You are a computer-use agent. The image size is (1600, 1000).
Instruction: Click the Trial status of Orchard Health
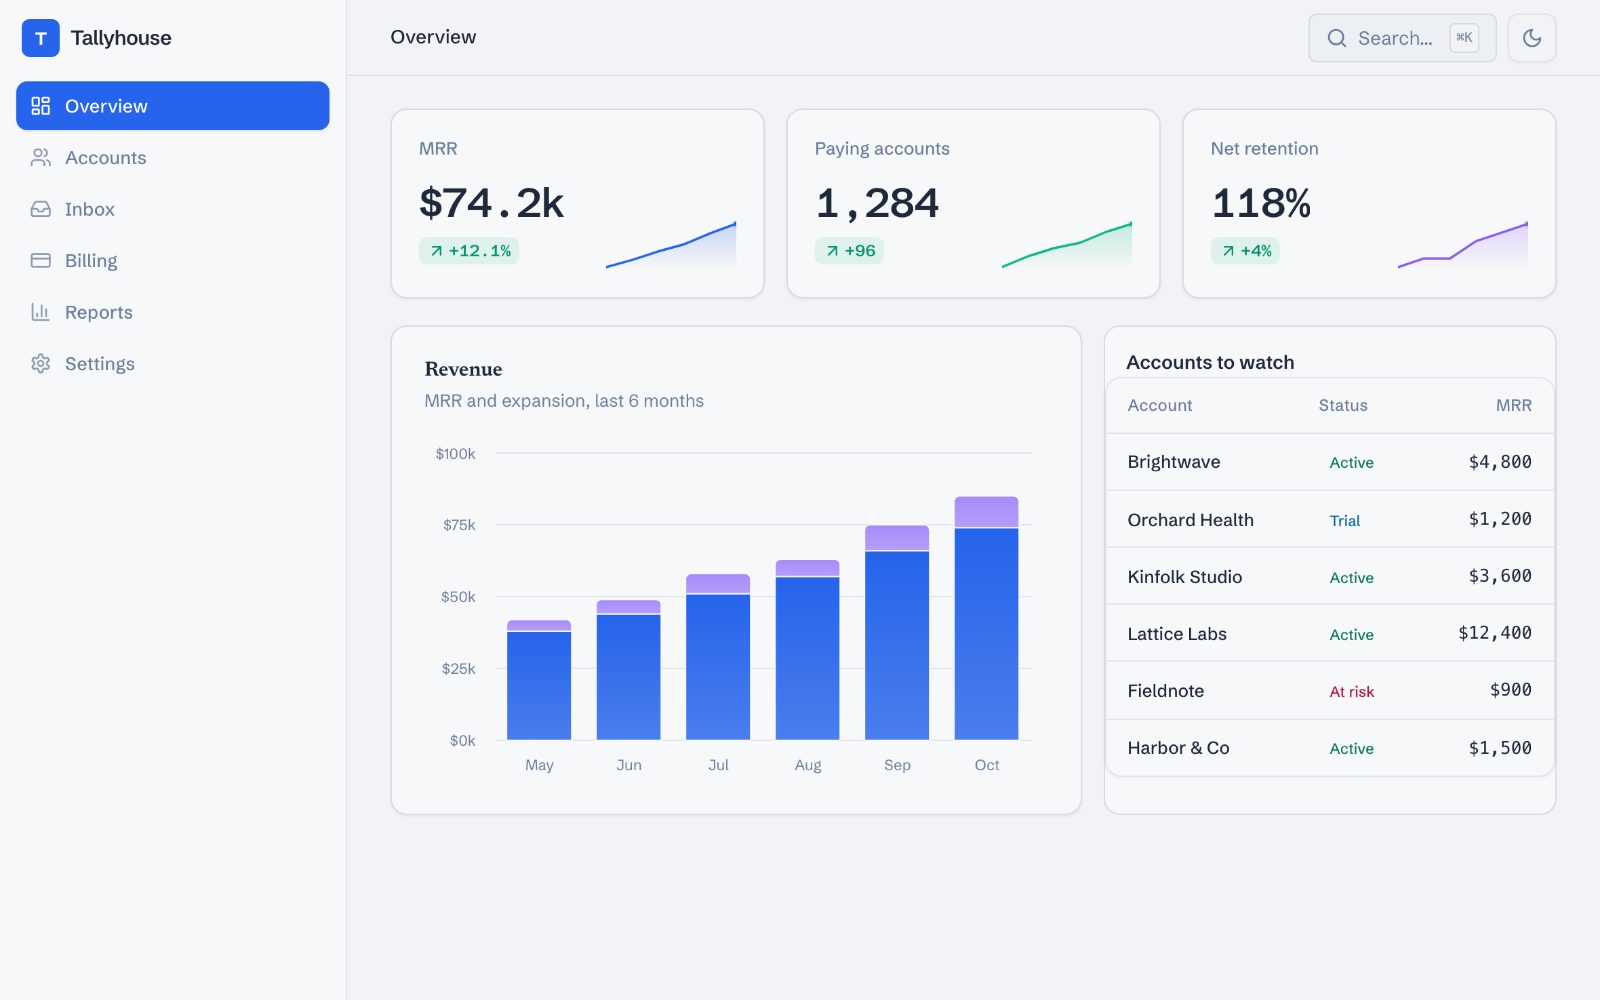[1345, 520]
